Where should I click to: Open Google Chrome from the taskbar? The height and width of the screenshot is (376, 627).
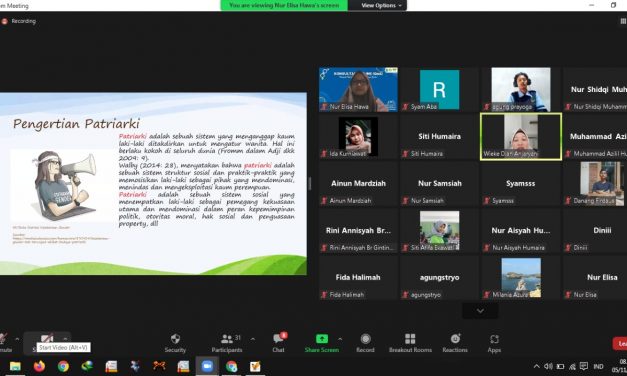tap(63, 366)
